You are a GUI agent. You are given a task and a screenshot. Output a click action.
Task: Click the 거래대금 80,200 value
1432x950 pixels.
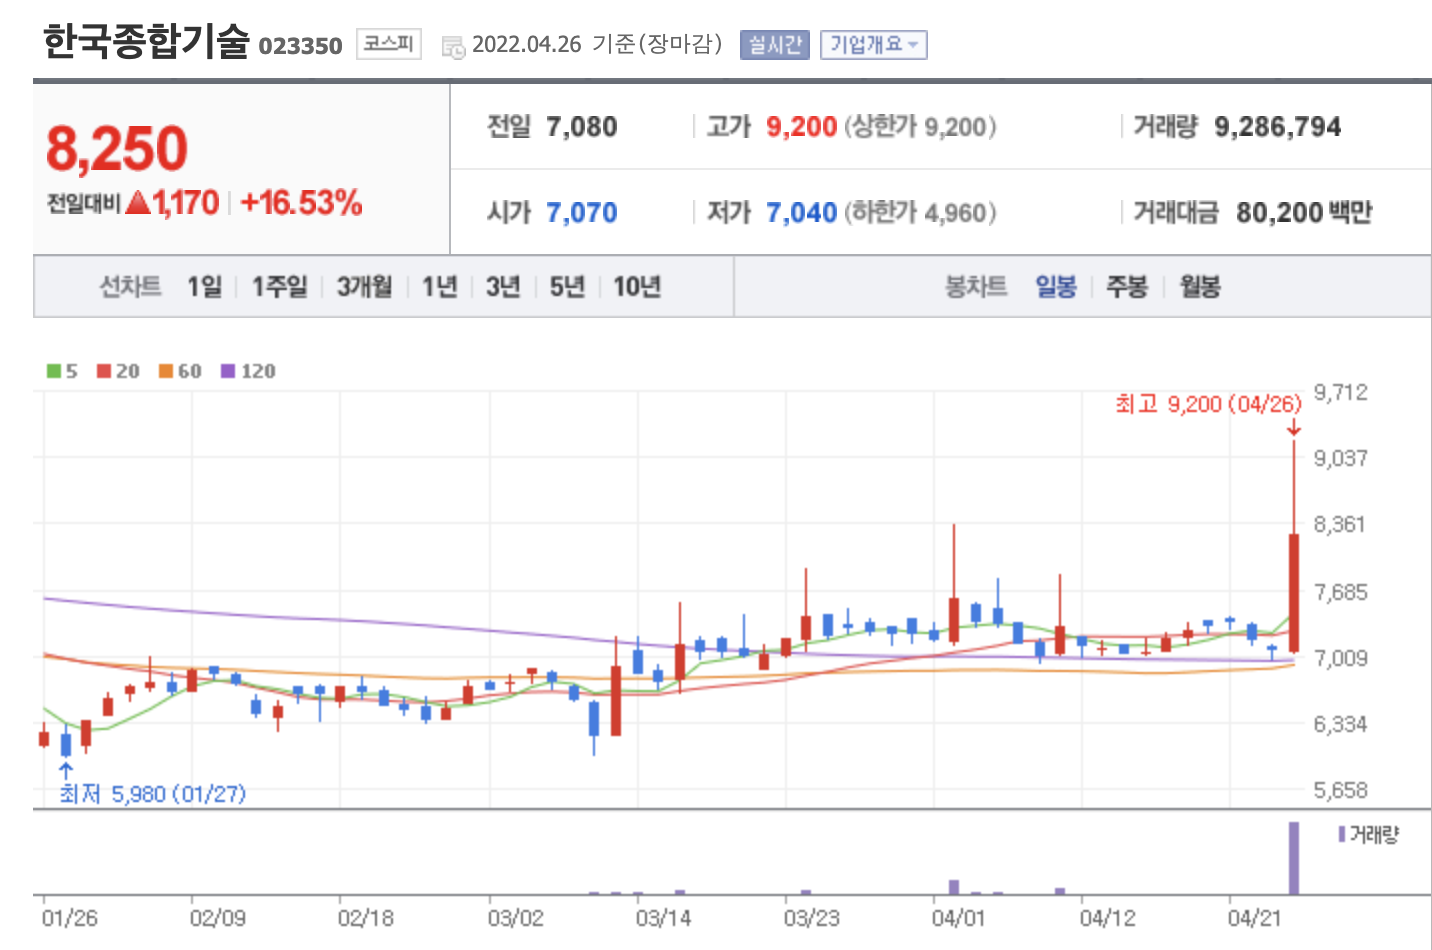coord(1280,213)
